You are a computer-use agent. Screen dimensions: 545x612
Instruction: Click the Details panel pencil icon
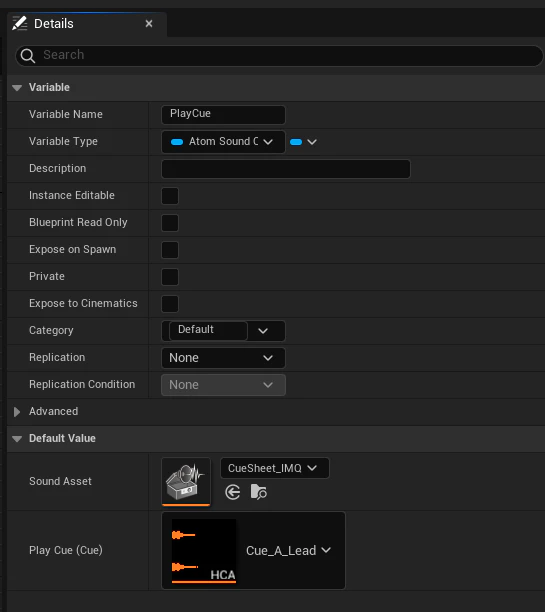tap(20, 23)
